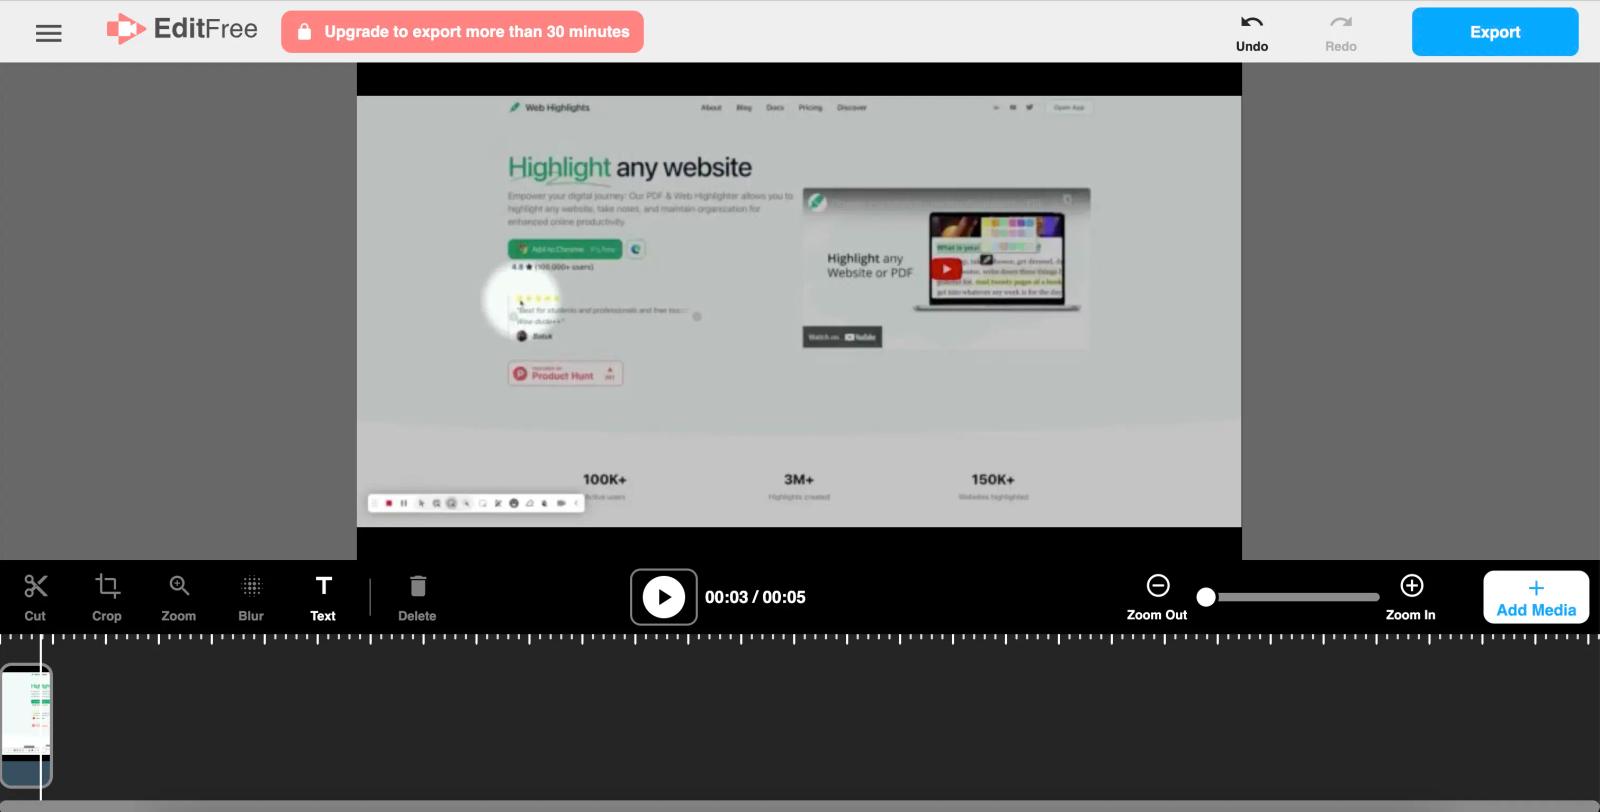The width and height of the screenshot is (1600, 812).
Task: Select the Zoom magnifier tool
Action: tap(179, 598)
